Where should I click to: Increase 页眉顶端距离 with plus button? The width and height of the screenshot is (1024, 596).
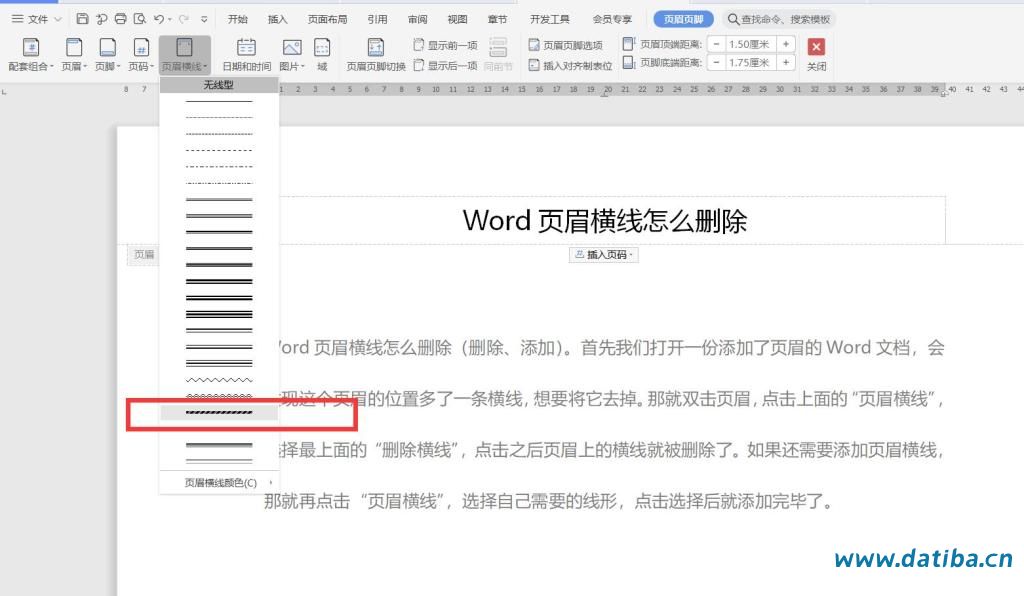(786, 44)
